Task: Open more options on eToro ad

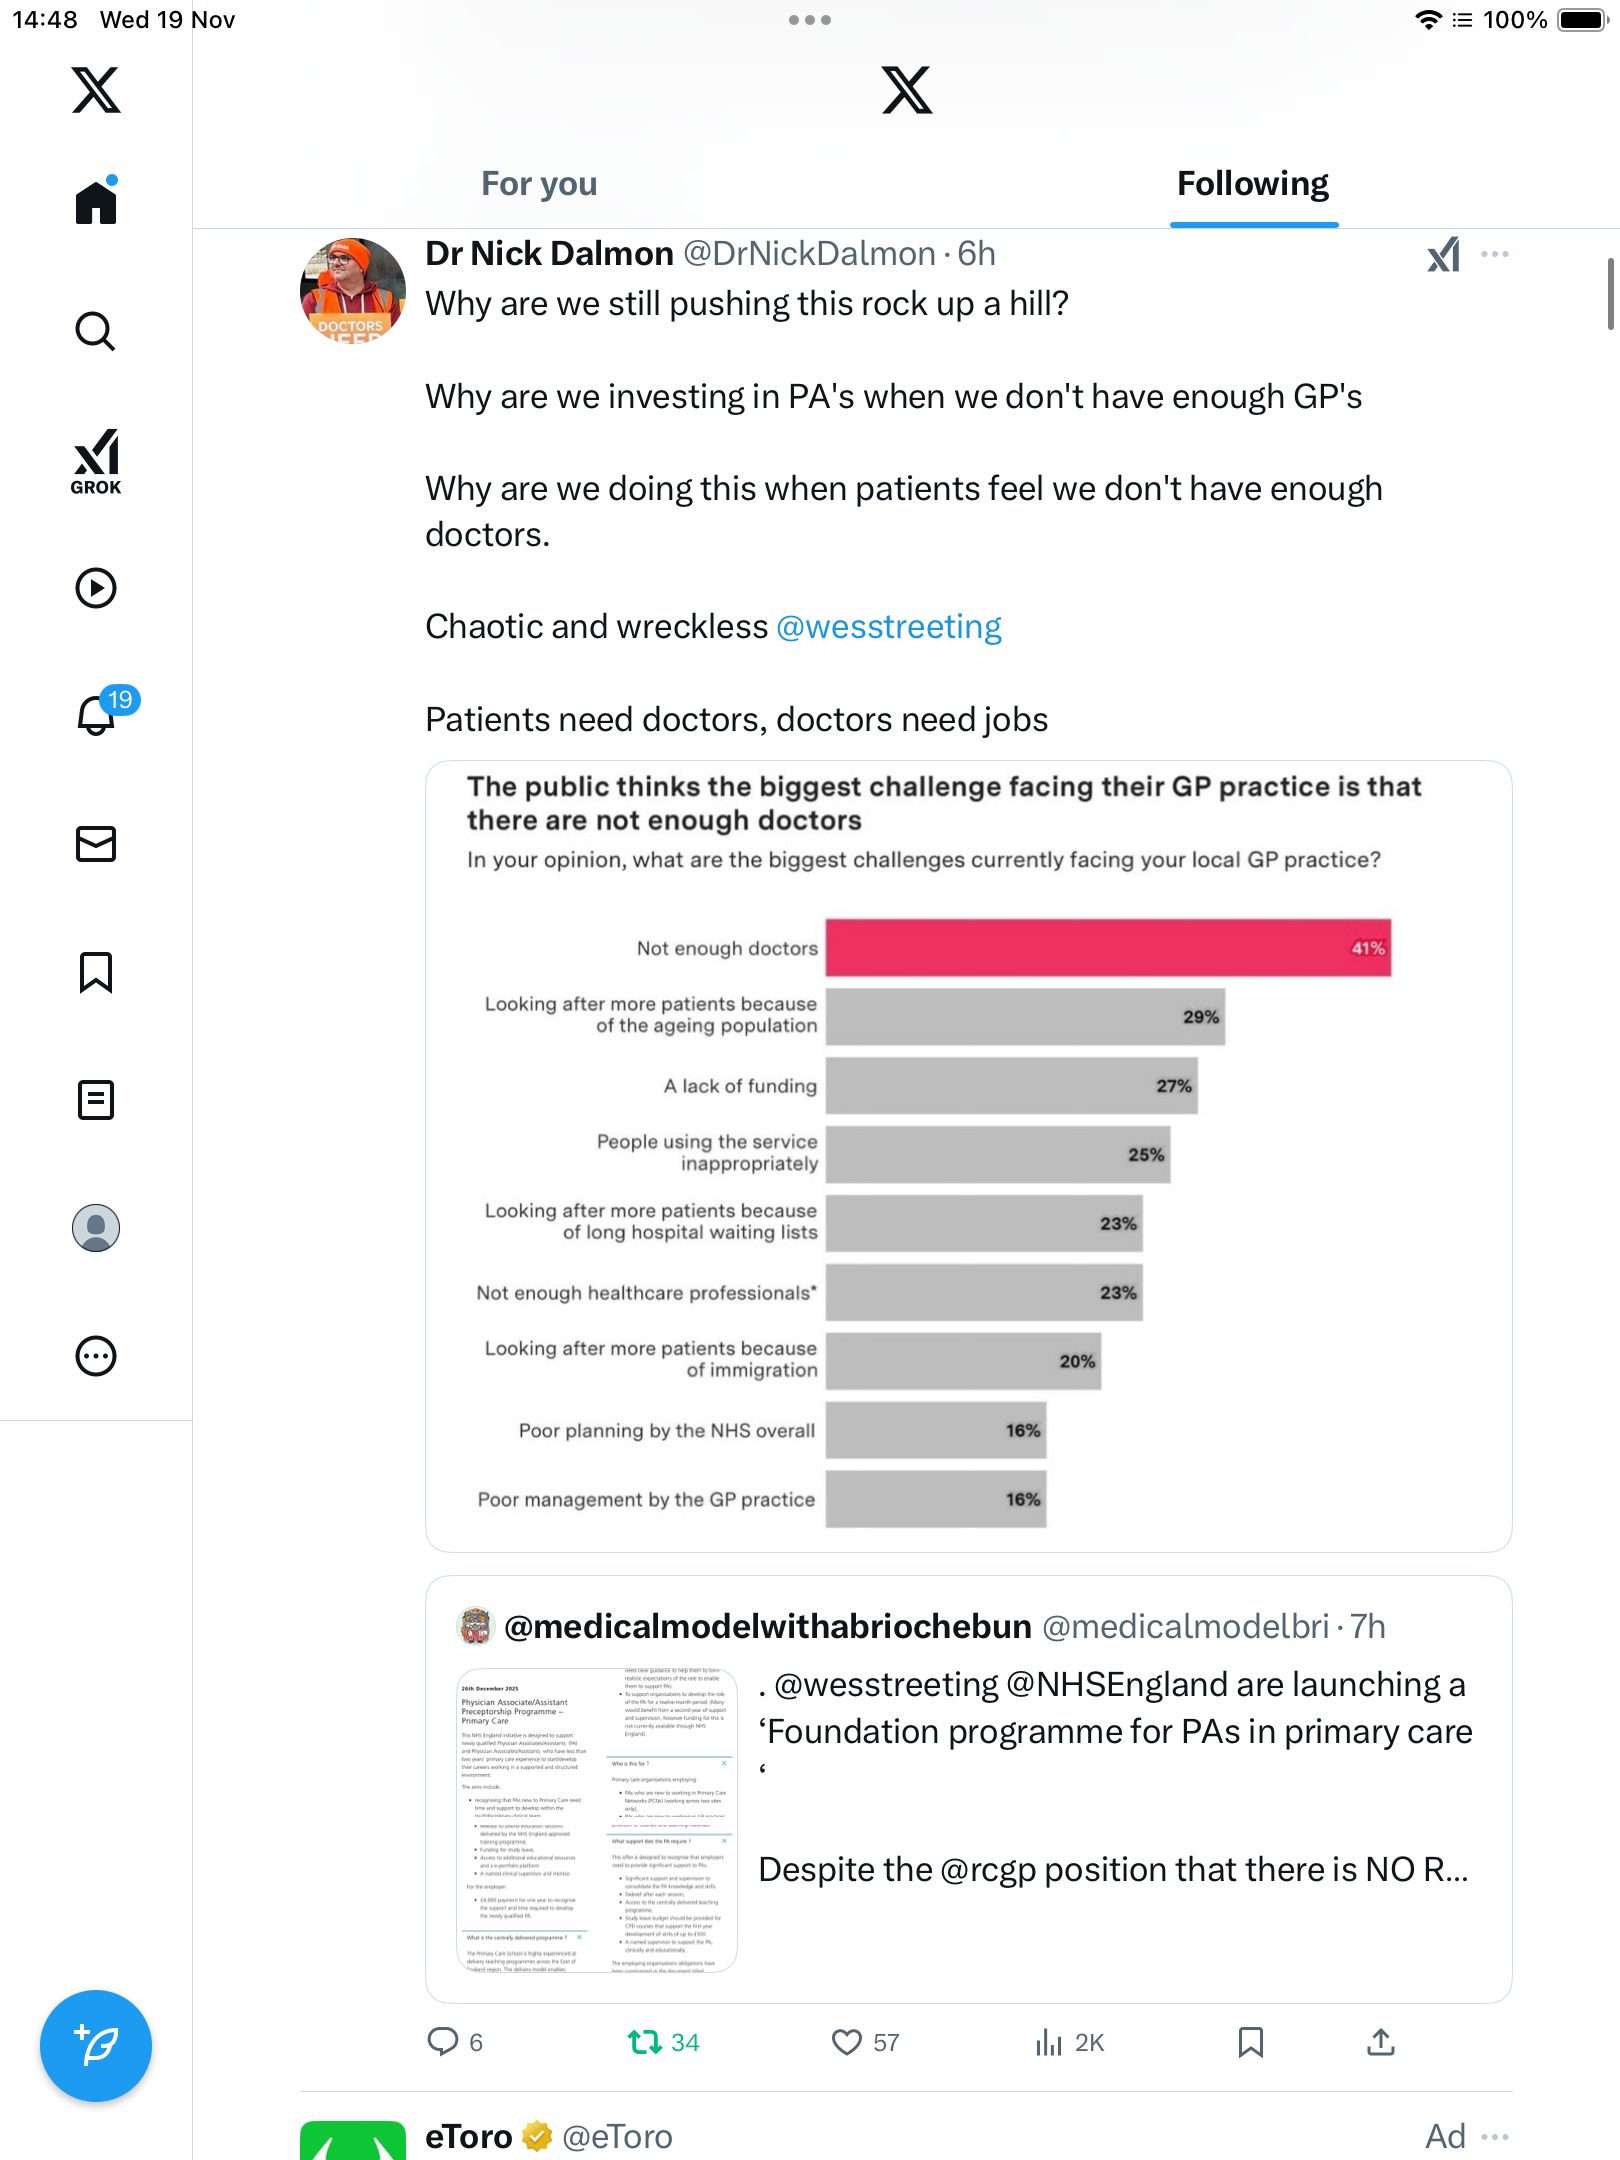Action: tap(1495, 2137)
